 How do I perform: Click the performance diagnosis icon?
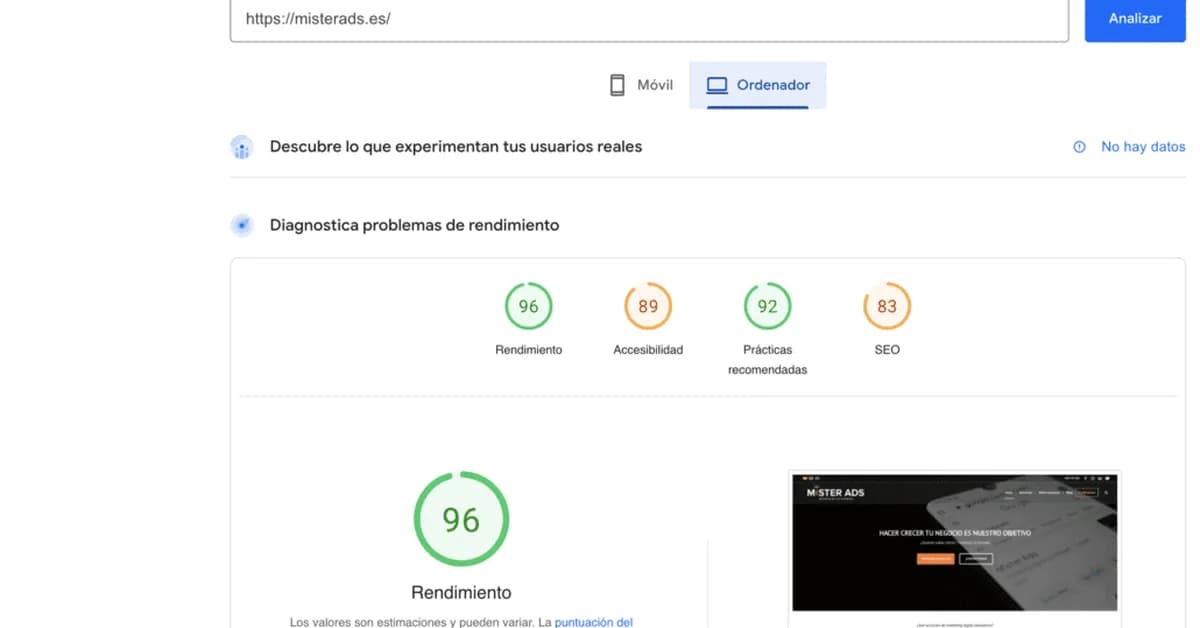point(242,225)
